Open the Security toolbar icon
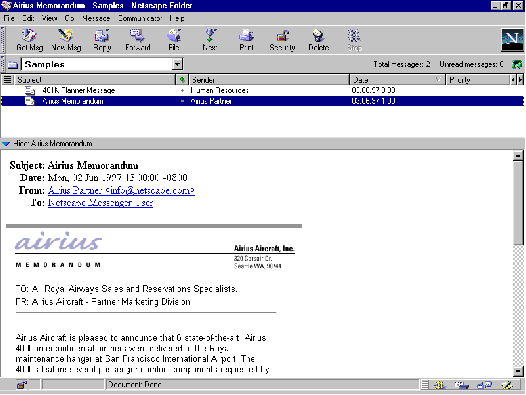 pyautogui.click(x=282, y=40)
